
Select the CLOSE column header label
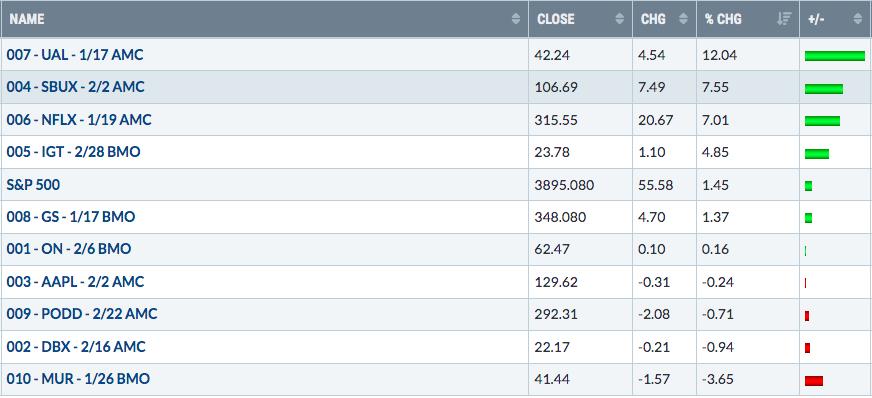coord(556,19)
